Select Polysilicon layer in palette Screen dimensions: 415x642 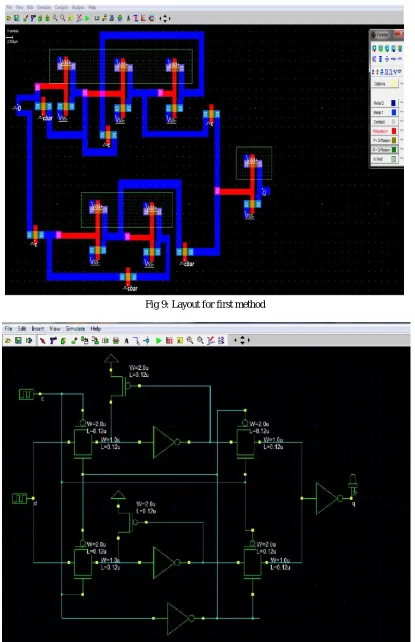click(x=385, y=131)
